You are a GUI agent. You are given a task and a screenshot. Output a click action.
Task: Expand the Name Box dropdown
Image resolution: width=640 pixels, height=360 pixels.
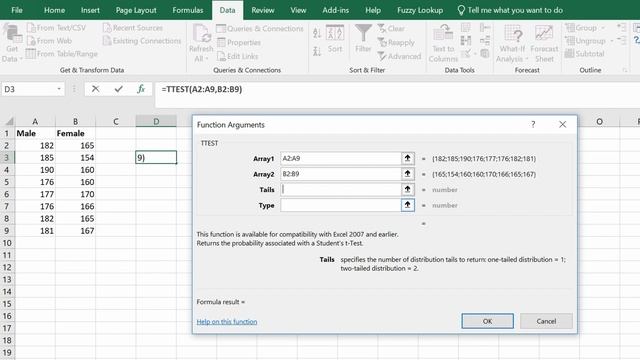[59, 89]
